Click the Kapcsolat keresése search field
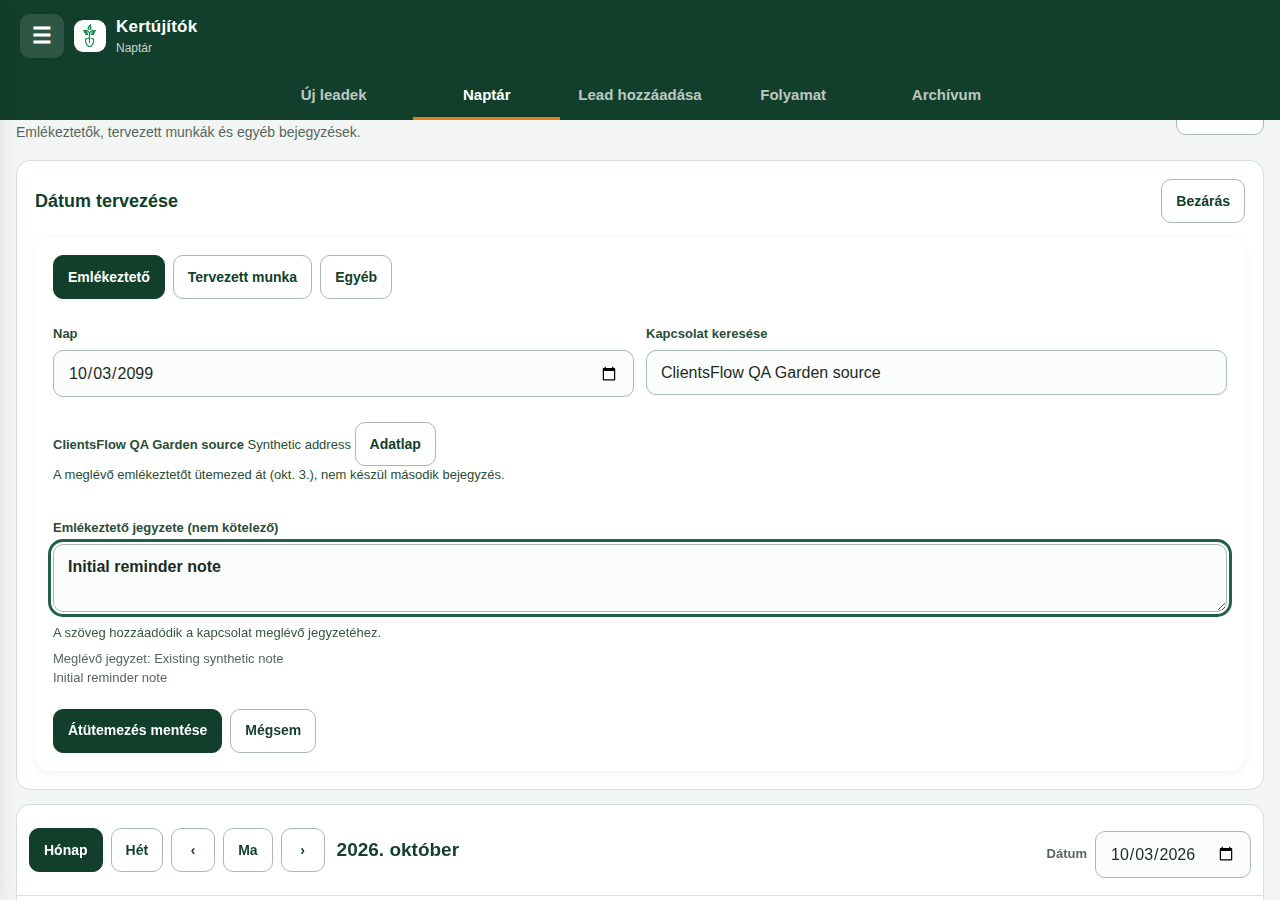The image size is (1280, 900). coord(936,373)
